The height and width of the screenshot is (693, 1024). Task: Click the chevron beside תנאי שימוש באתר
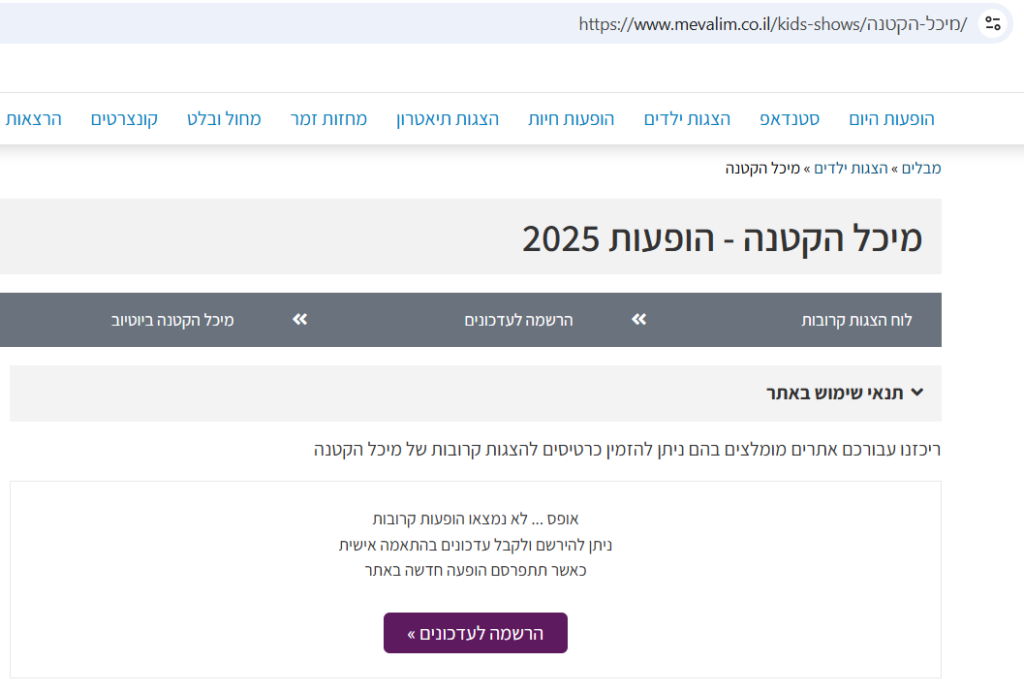point(917,393)
